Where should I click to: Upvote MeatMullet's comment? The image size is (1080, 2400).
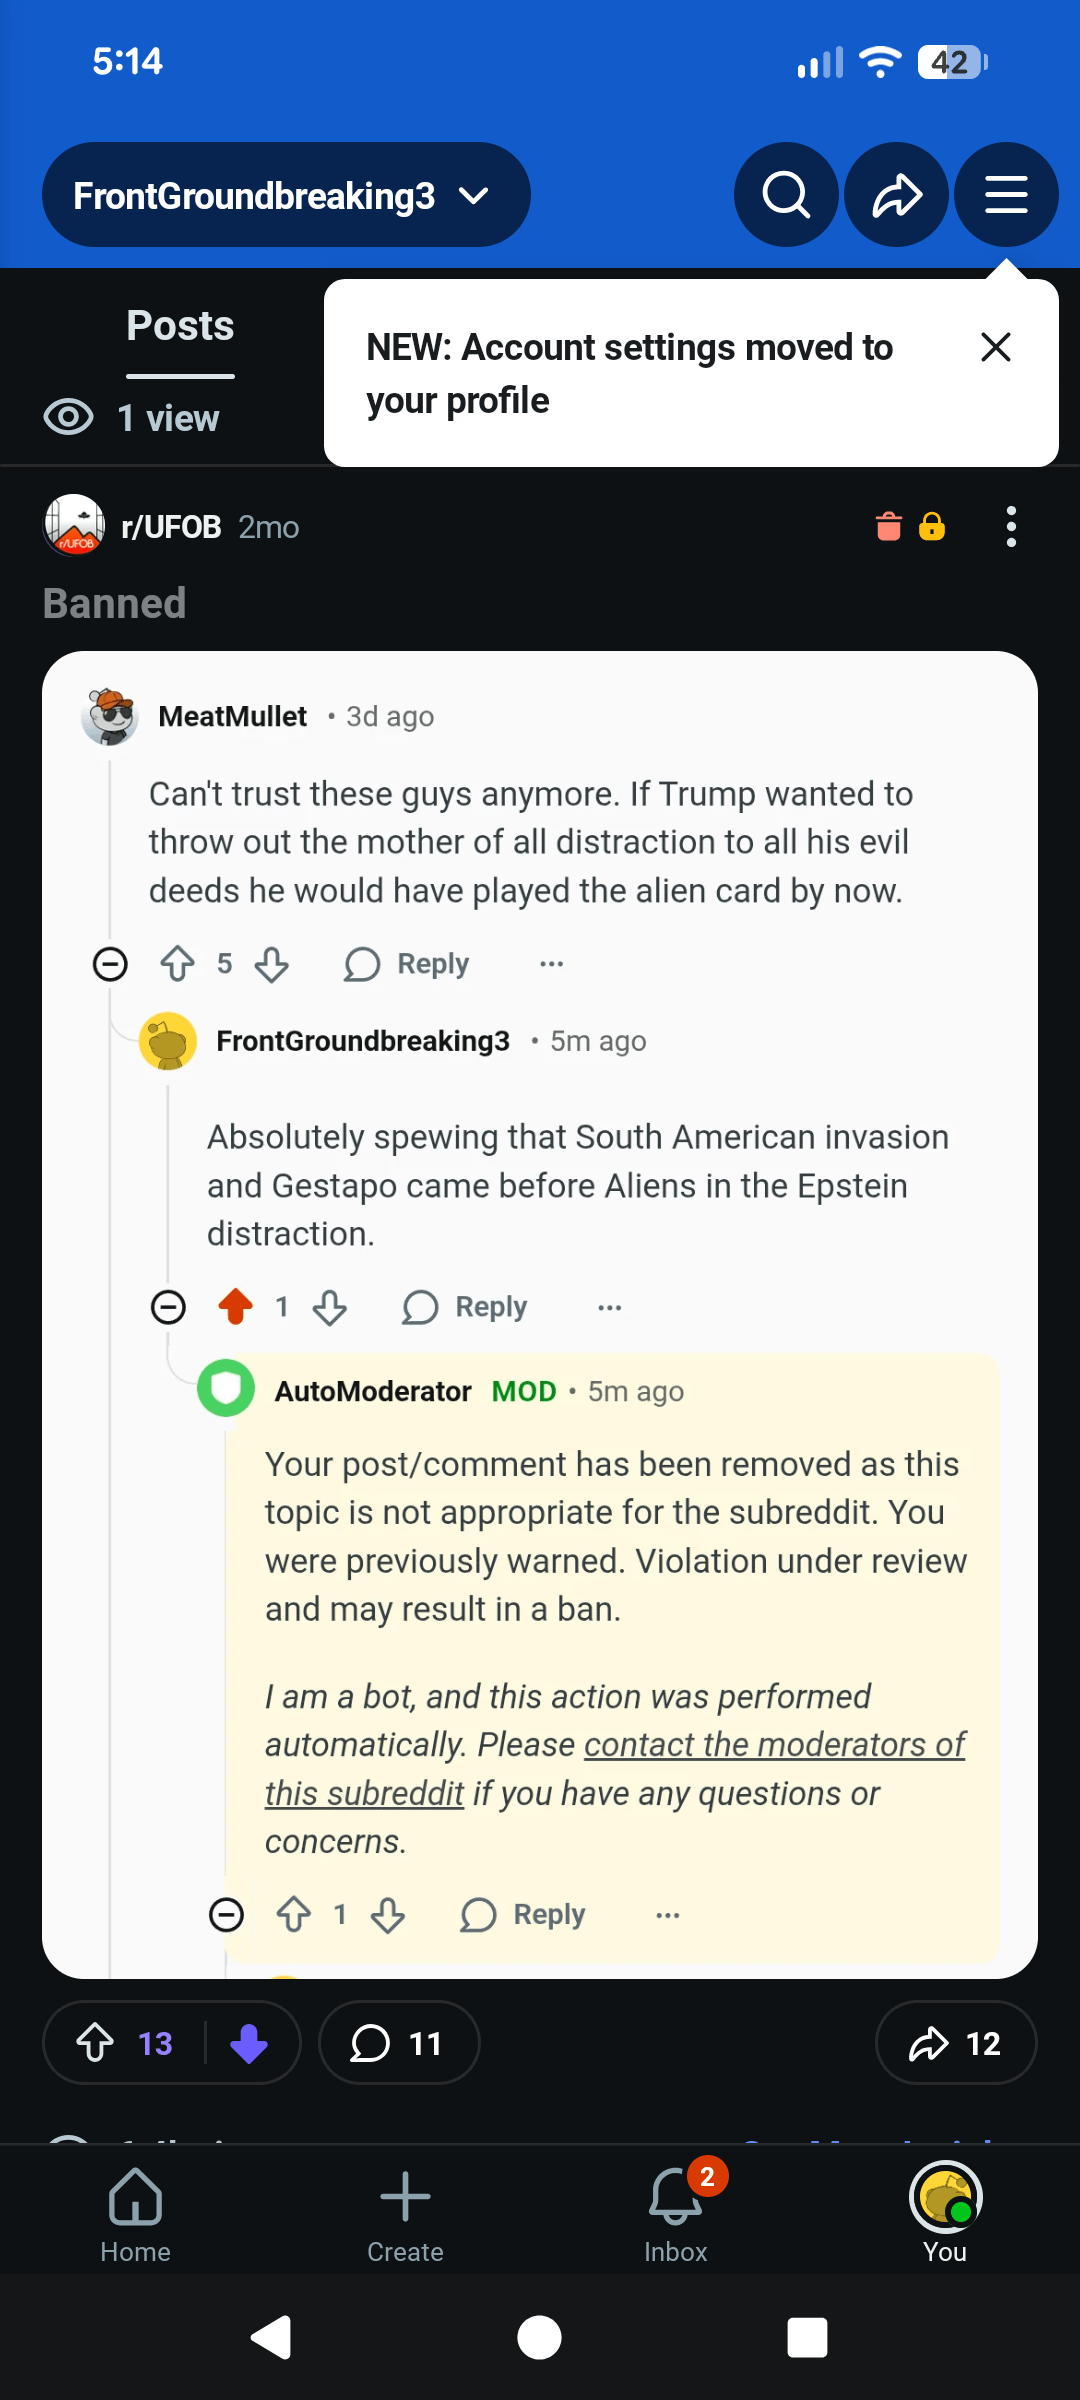click(x=178, y=964)
